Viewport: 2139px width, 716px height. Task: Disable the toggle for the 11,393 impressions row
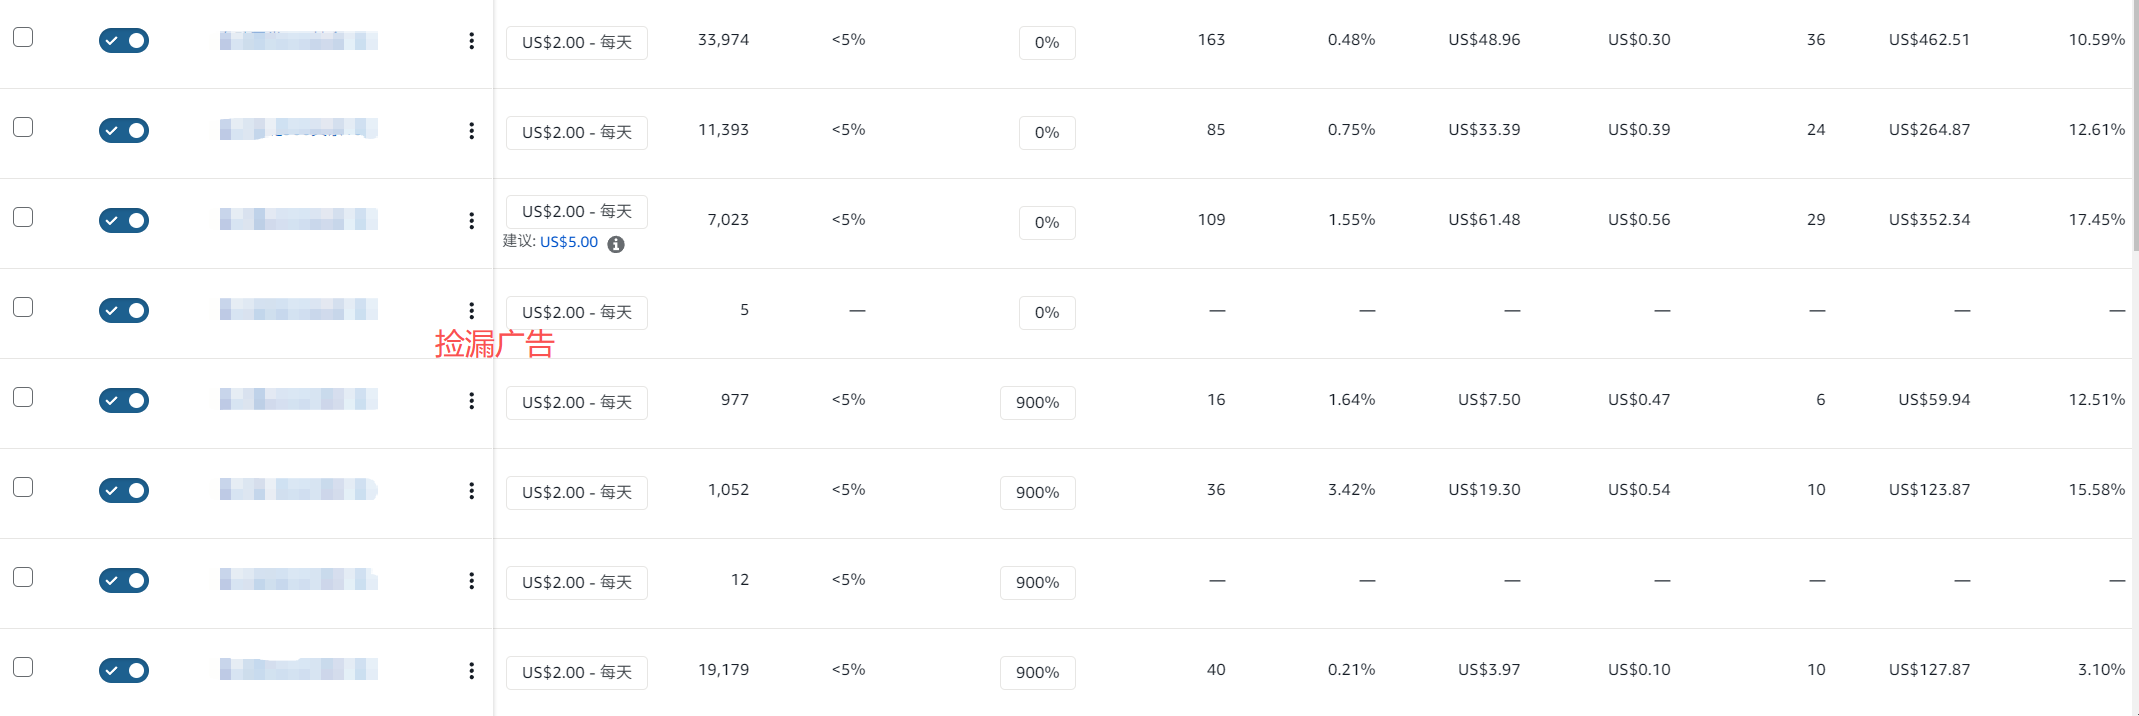click(124, 131)
